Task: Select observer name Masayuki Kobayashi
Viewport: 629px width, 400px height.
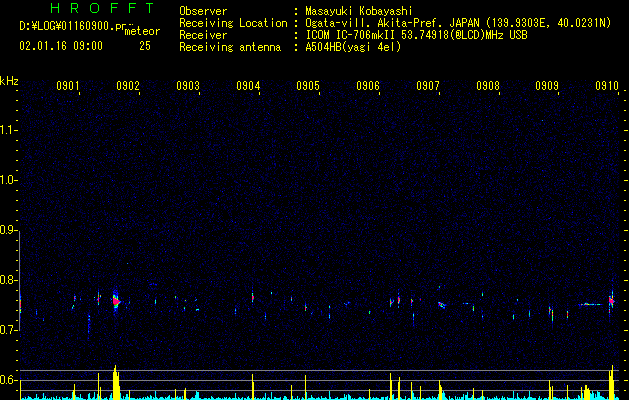Action: click(359, 11)
